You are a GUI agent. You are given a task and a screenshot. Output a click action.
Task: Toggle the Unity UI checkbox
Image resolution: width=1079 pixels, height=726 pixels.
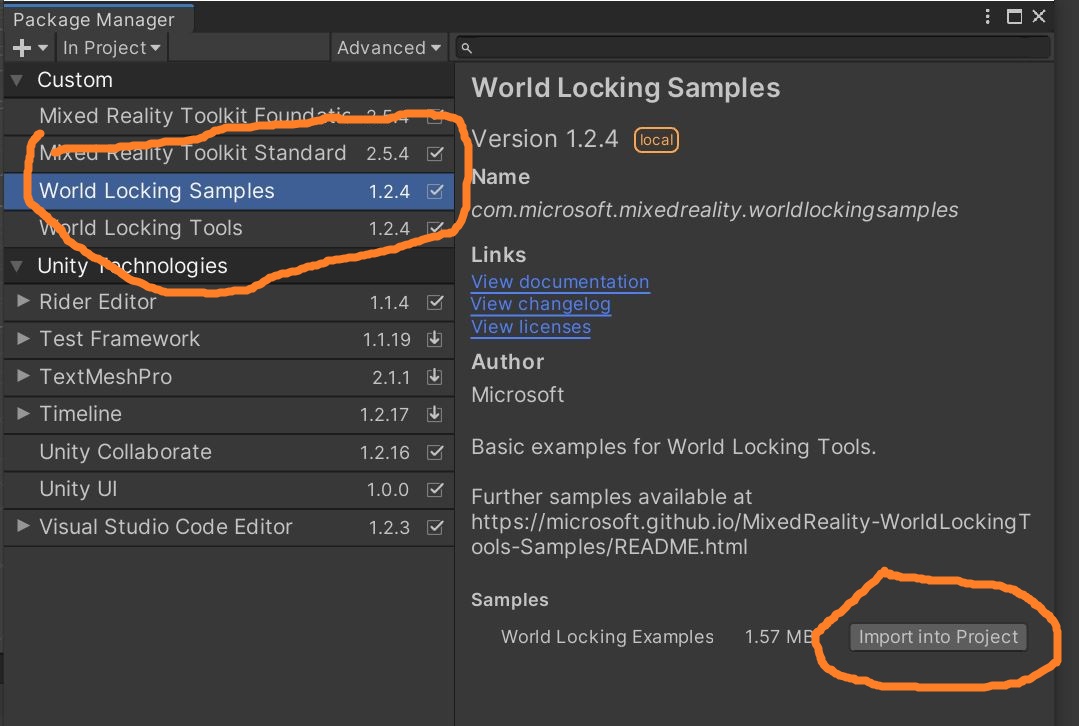tap(435, 489)
